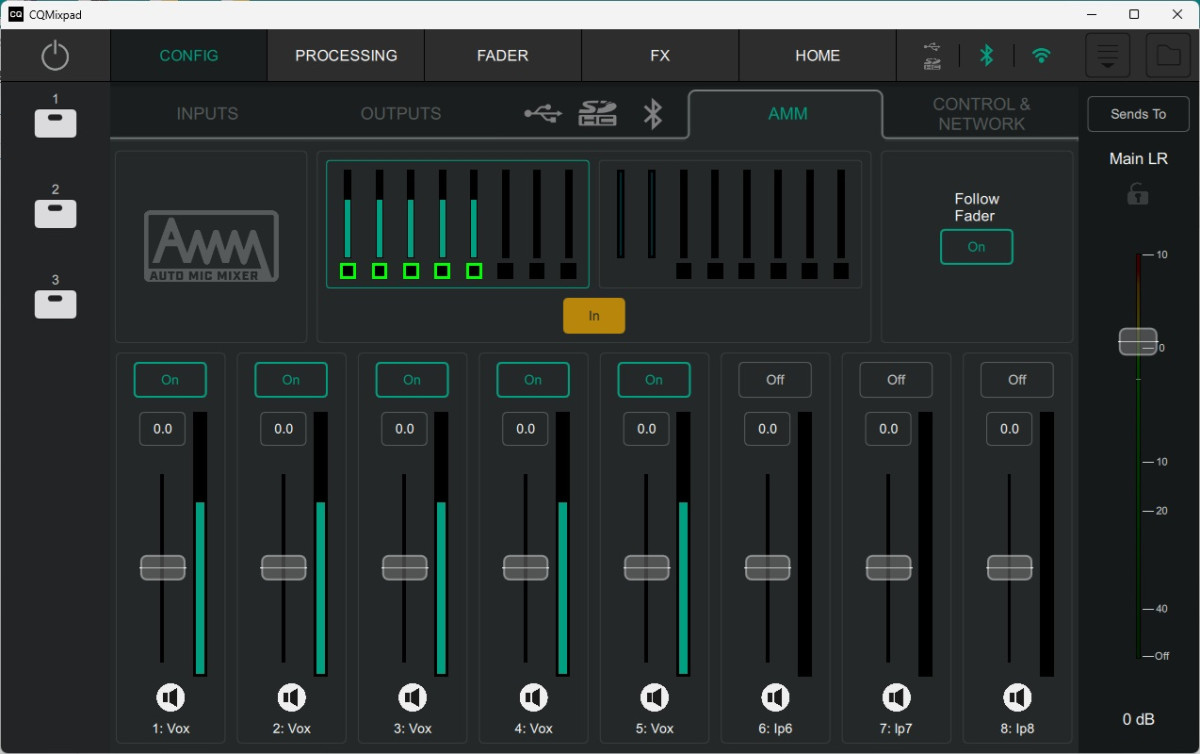Click the 0.0 value box for 2: Vox

pyautogui.click(x=284, y=429)
